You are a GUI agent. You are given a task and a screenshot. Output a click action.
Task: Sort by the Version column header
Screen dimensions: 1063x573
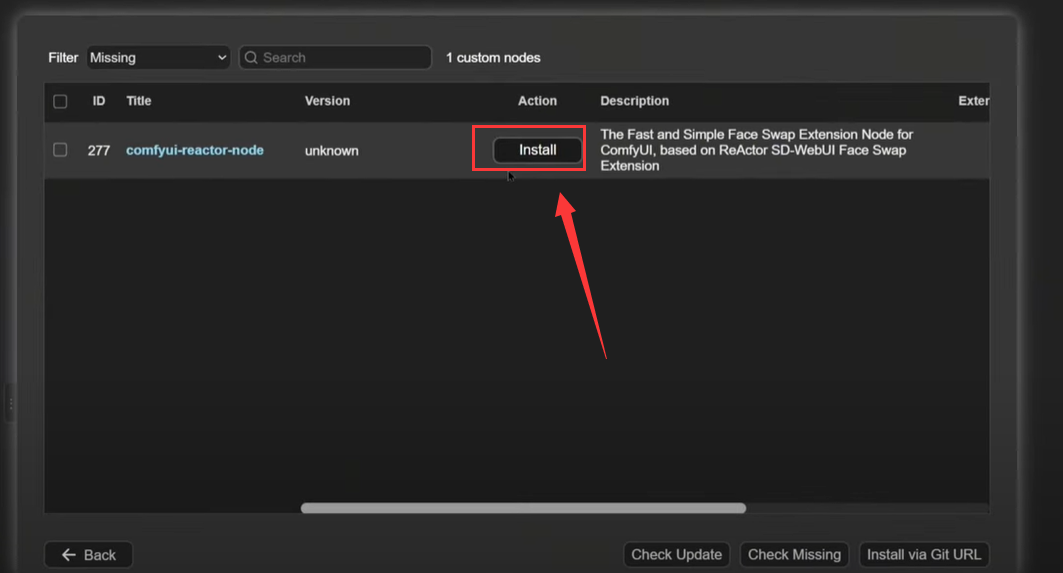[327, 101]
